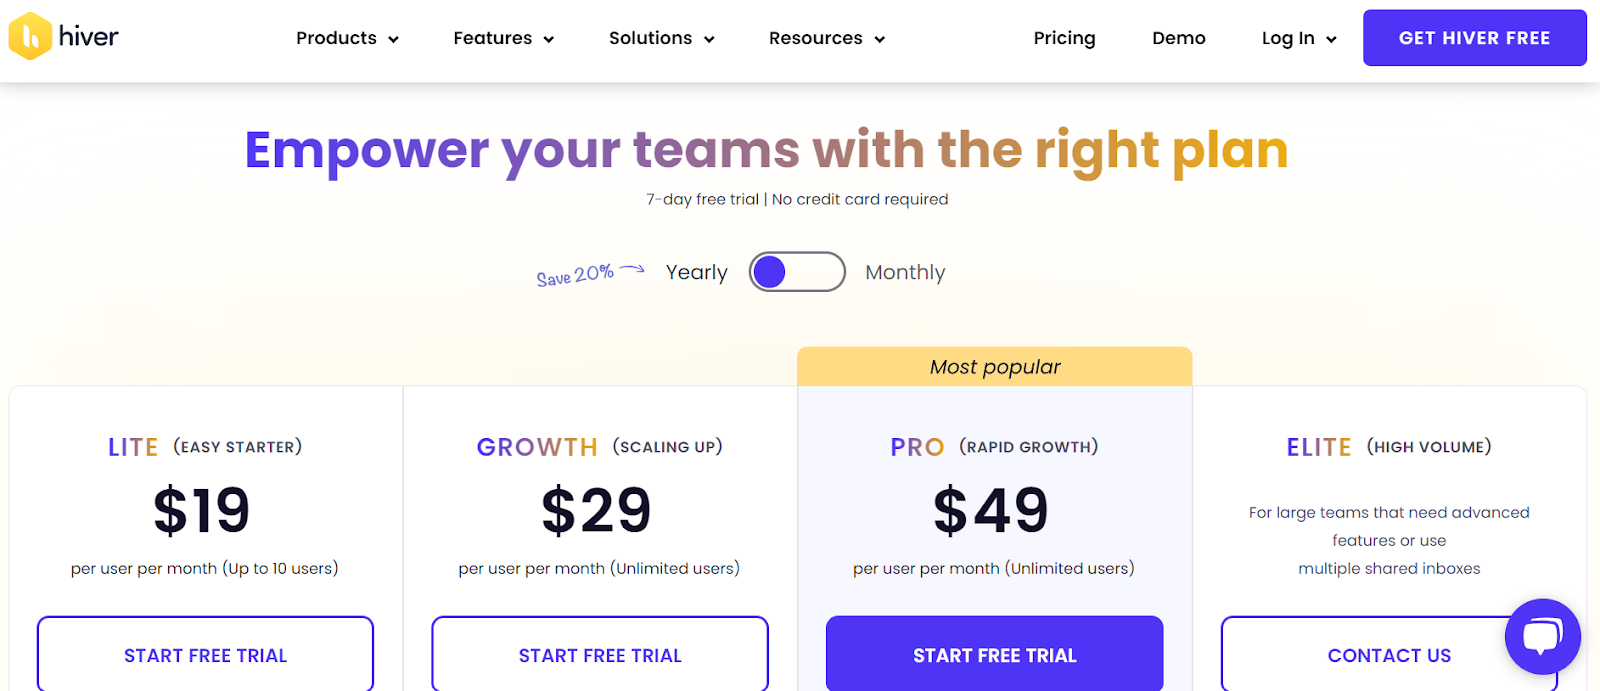The image size is (1600, 691).
Task: Click the Elite plan heading
Action: [x=1318, y=447]
